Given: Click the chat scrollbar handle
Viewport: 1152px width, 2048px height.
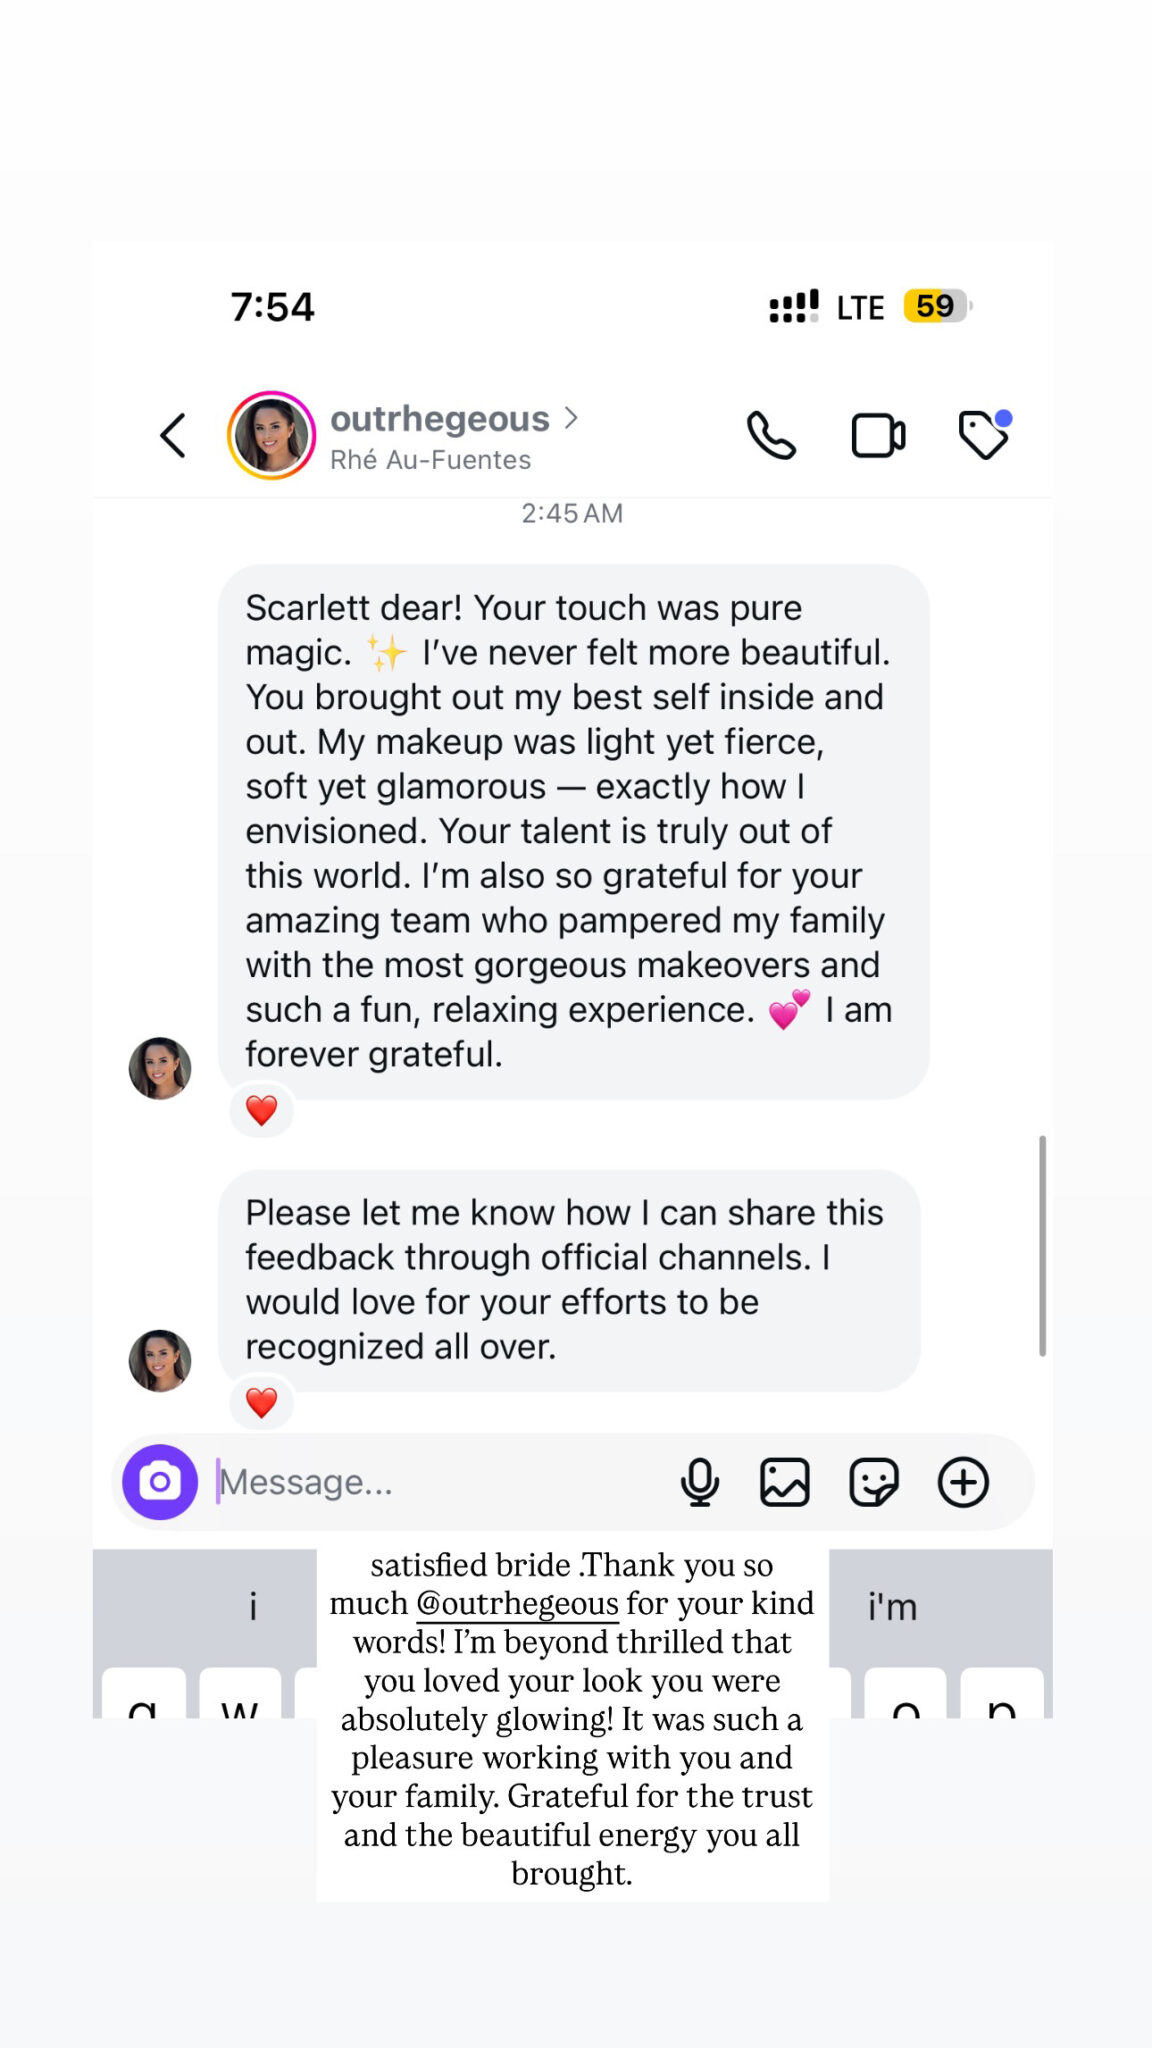Looking at the screenshot, I should coord(1042,1245).
